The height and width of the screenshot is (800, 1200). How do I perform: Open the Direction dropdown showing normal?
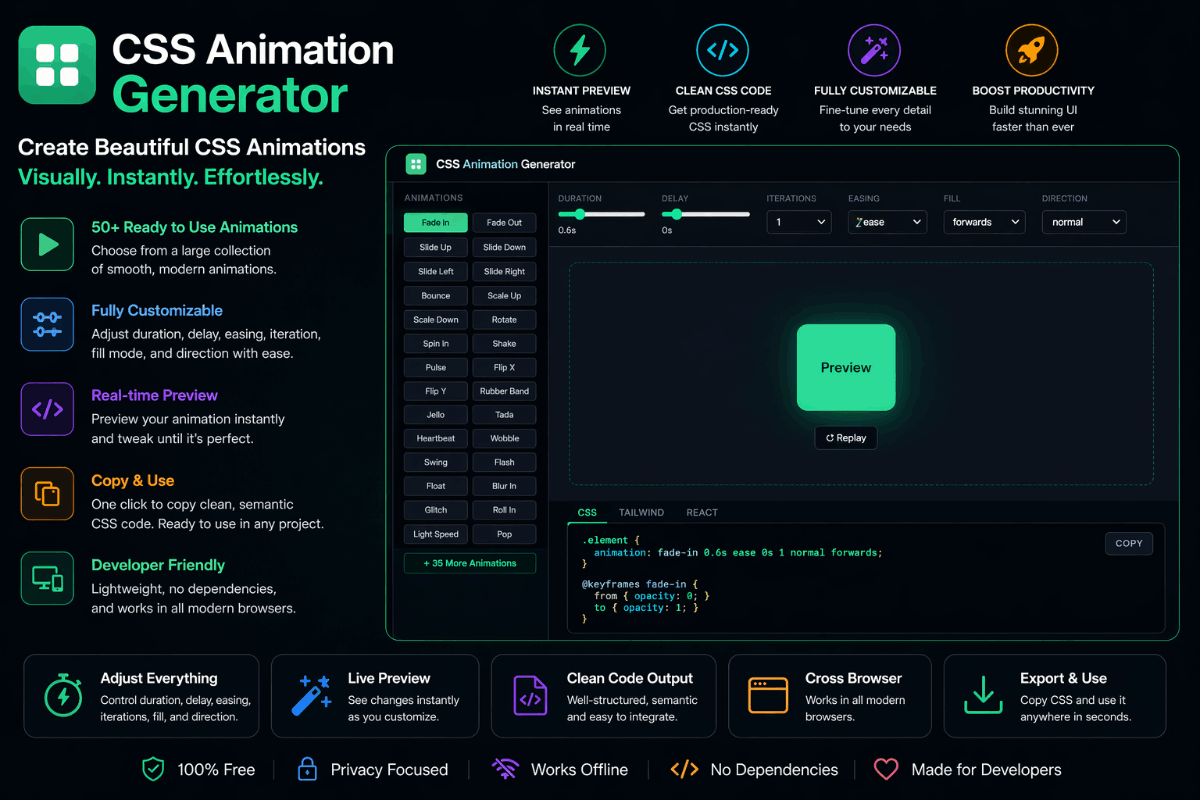click(x=1084, y=222)
